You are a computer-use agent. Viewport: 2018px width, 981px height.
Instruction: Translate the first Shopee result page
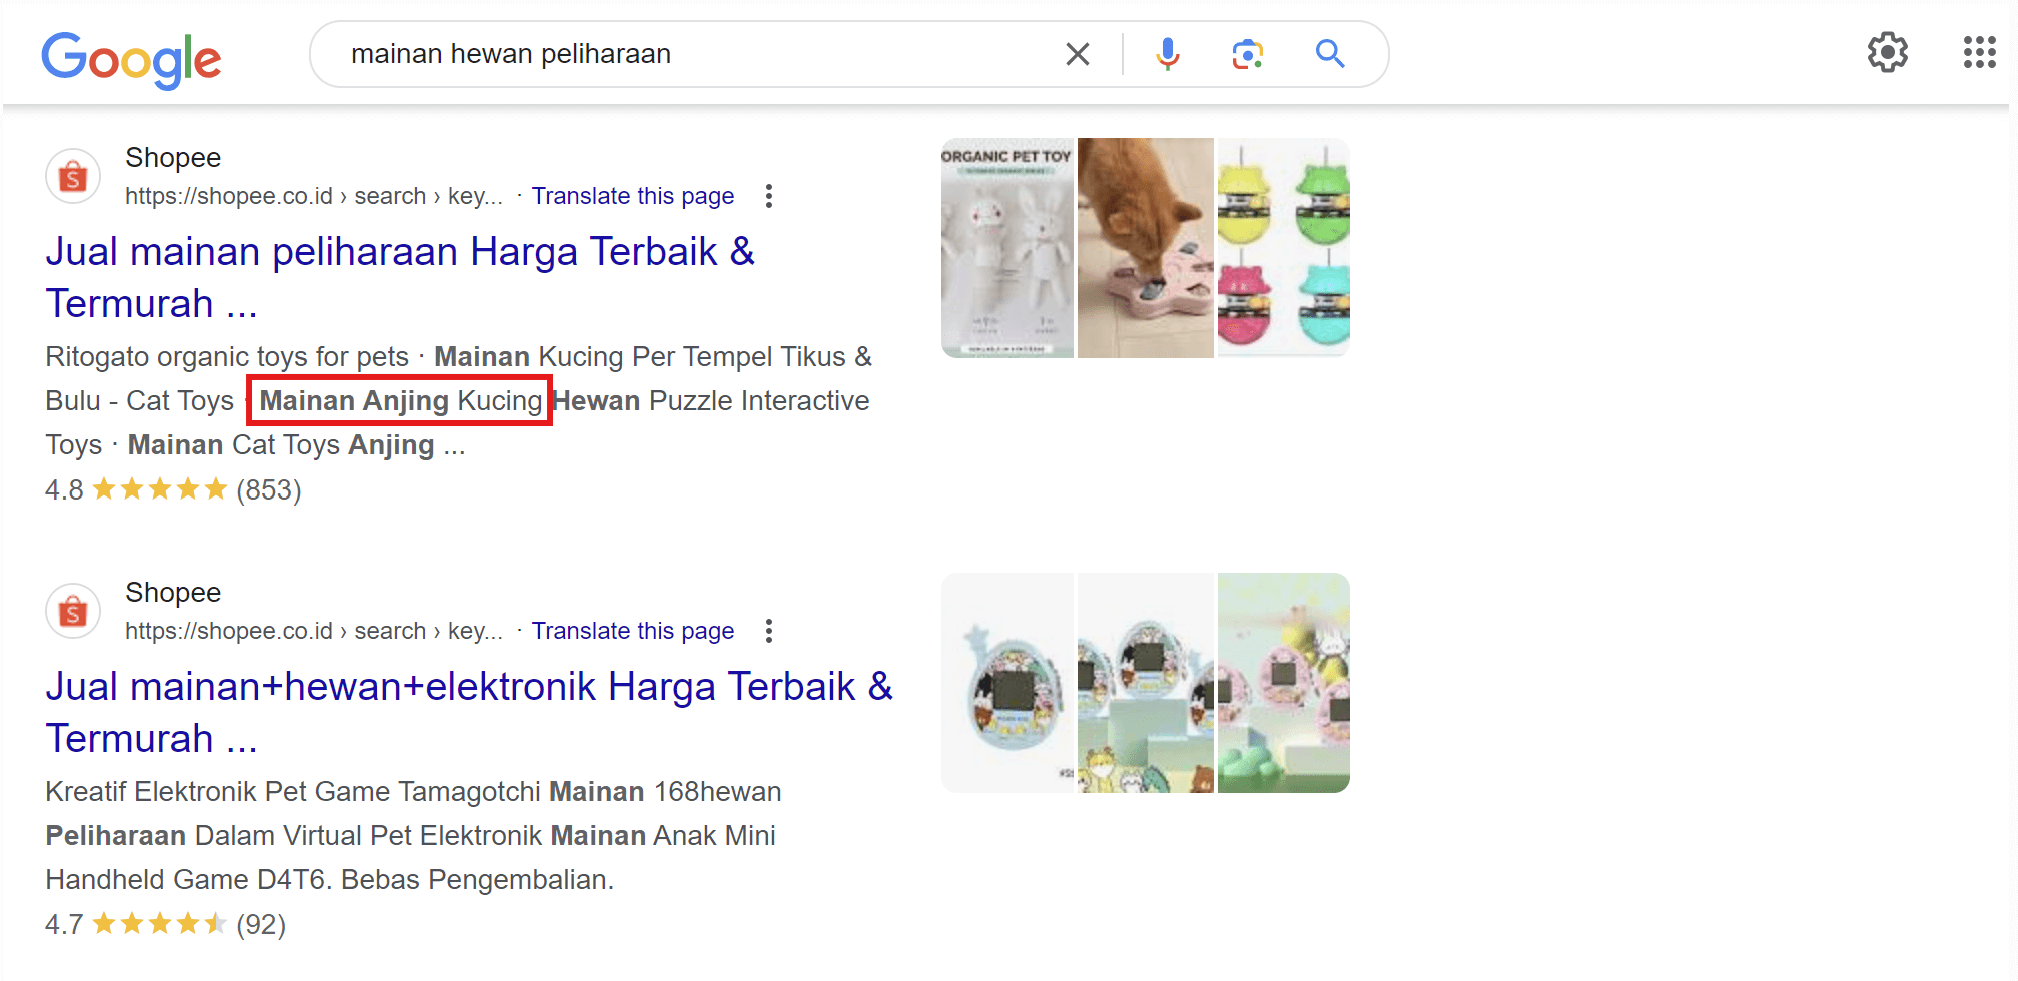(x=634, y=195)
